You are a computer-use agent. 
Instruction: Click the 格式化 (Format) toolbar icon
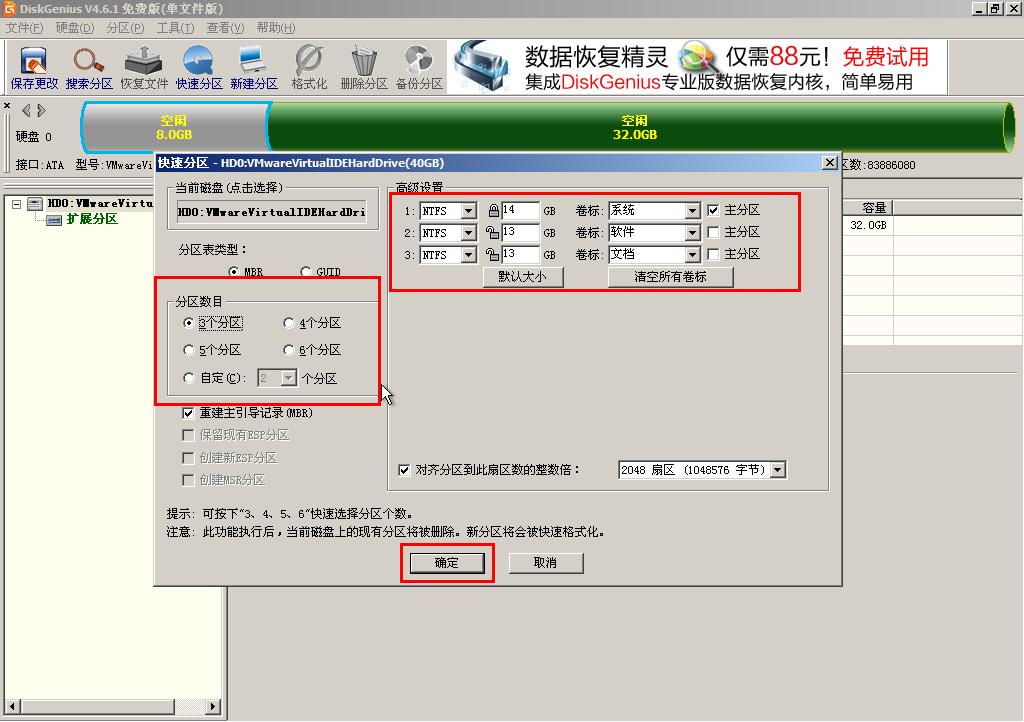309,68
